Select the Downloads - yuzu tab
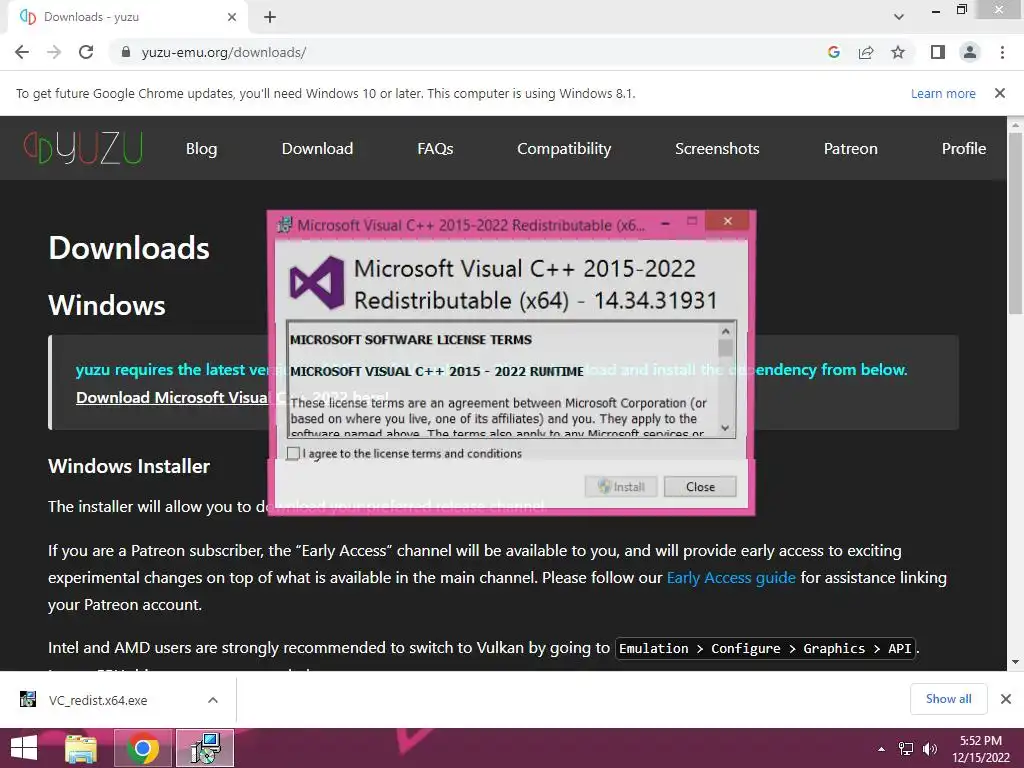 click(x=127, y=17)
